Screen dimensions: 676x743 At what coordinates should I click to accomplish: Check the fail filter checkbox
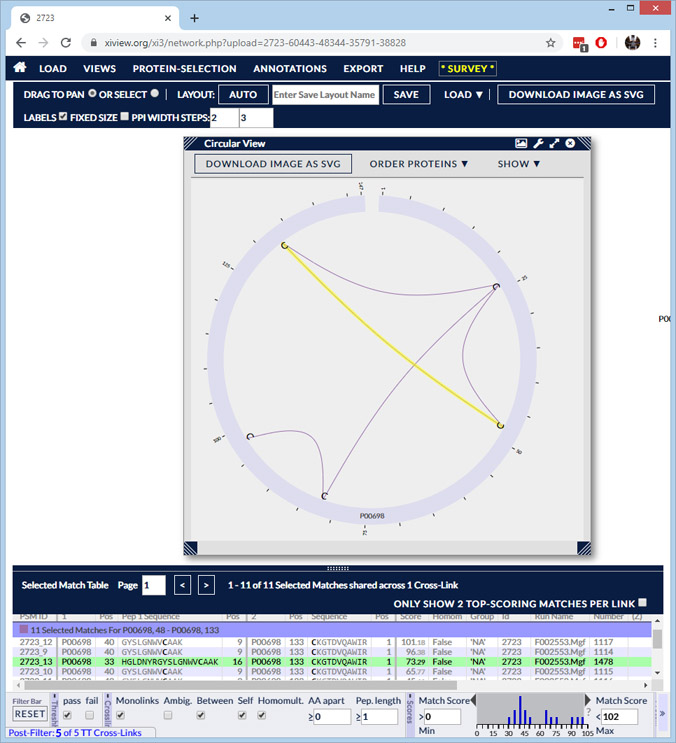pyautogui.click(x=89, y=715)
